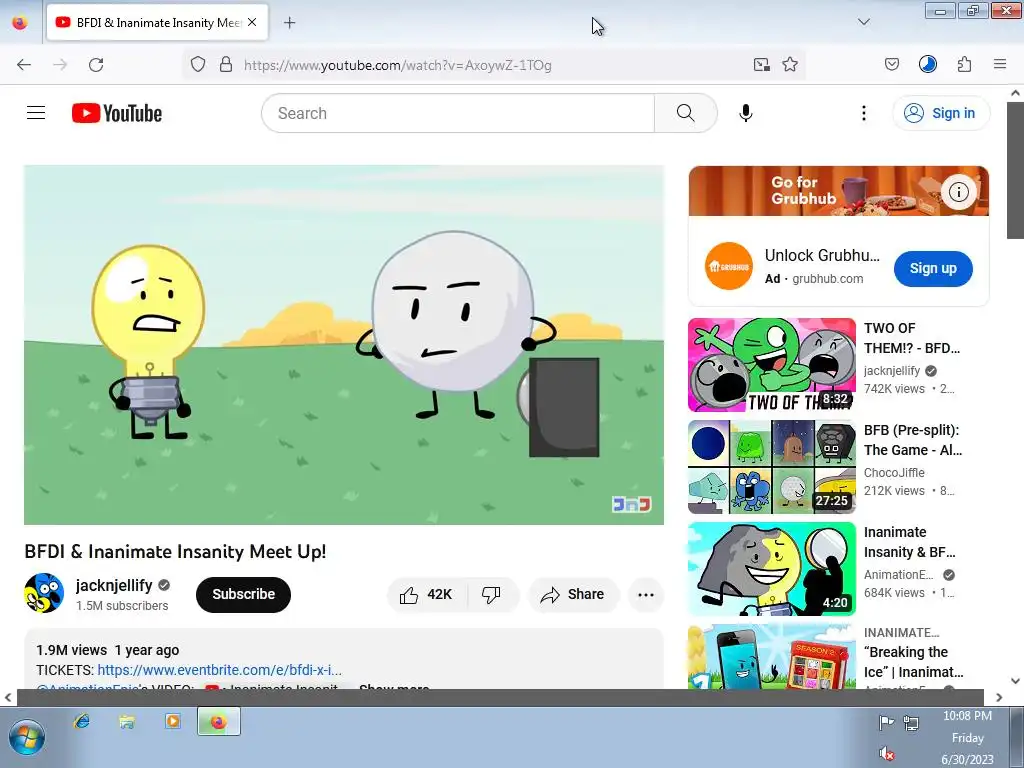Open Firefox extensions puzzle icon

coord(965,65)
